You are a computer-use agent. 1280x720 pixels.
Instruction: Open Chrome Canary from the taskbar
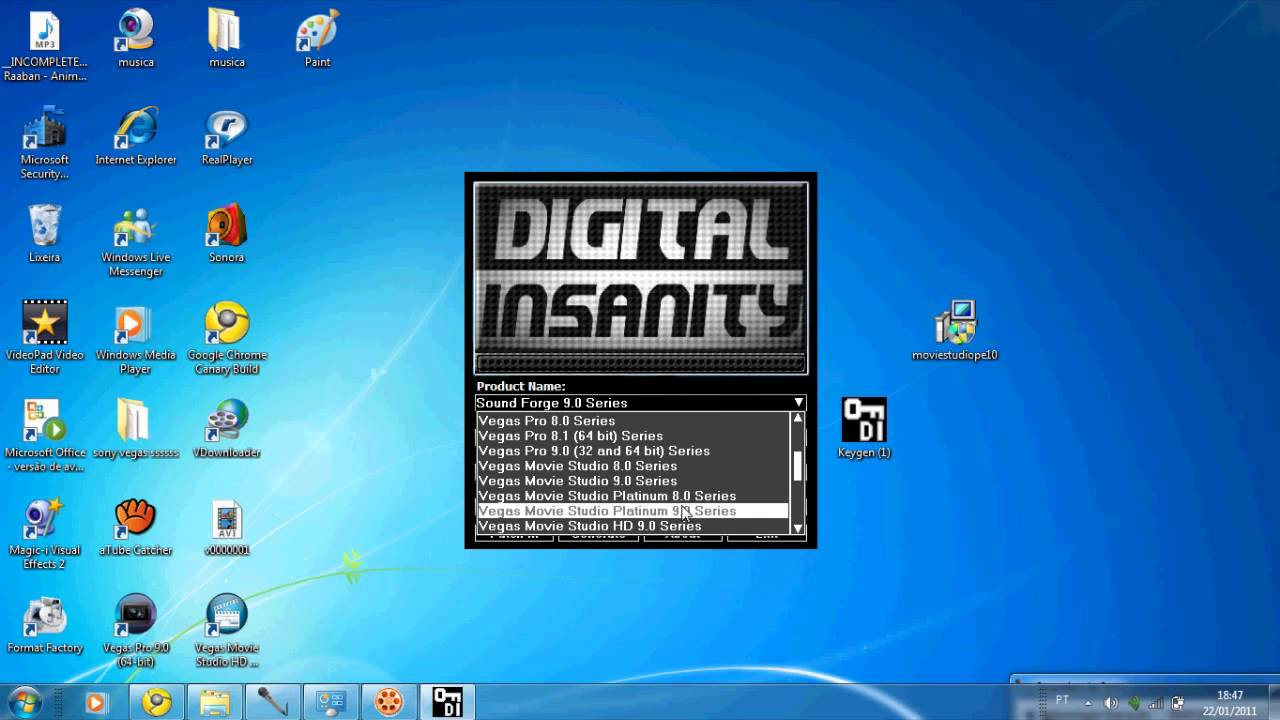click(x=156, y=702)
